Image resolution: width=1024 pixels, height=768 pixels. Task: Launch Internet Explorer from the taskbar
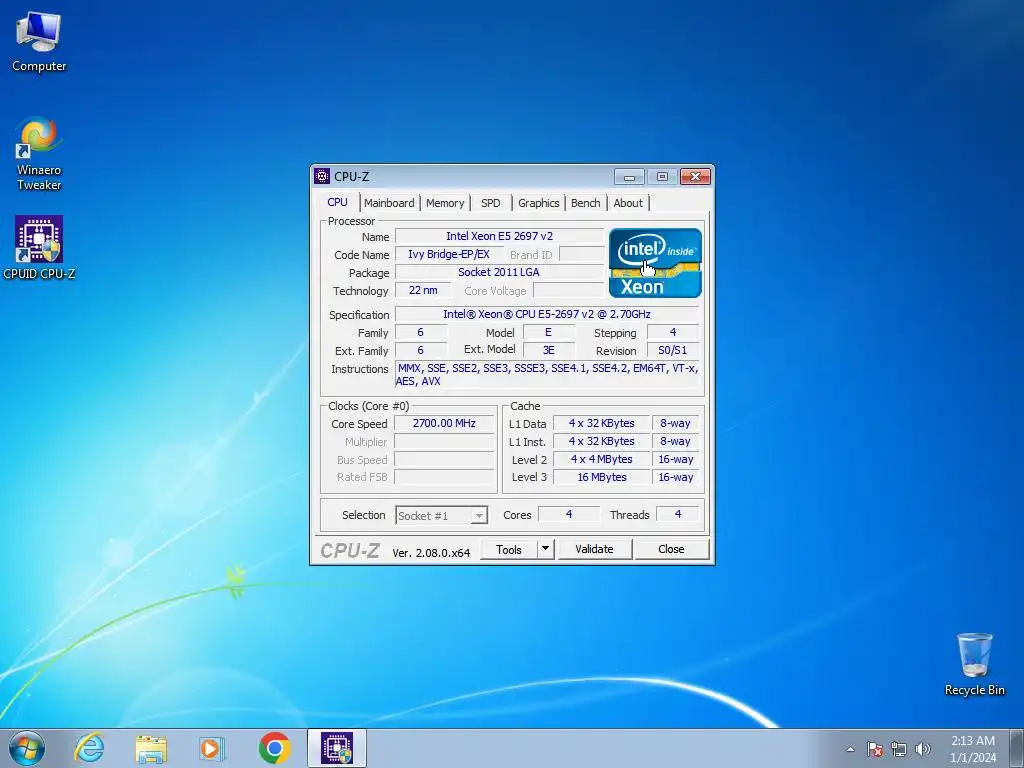89,748
